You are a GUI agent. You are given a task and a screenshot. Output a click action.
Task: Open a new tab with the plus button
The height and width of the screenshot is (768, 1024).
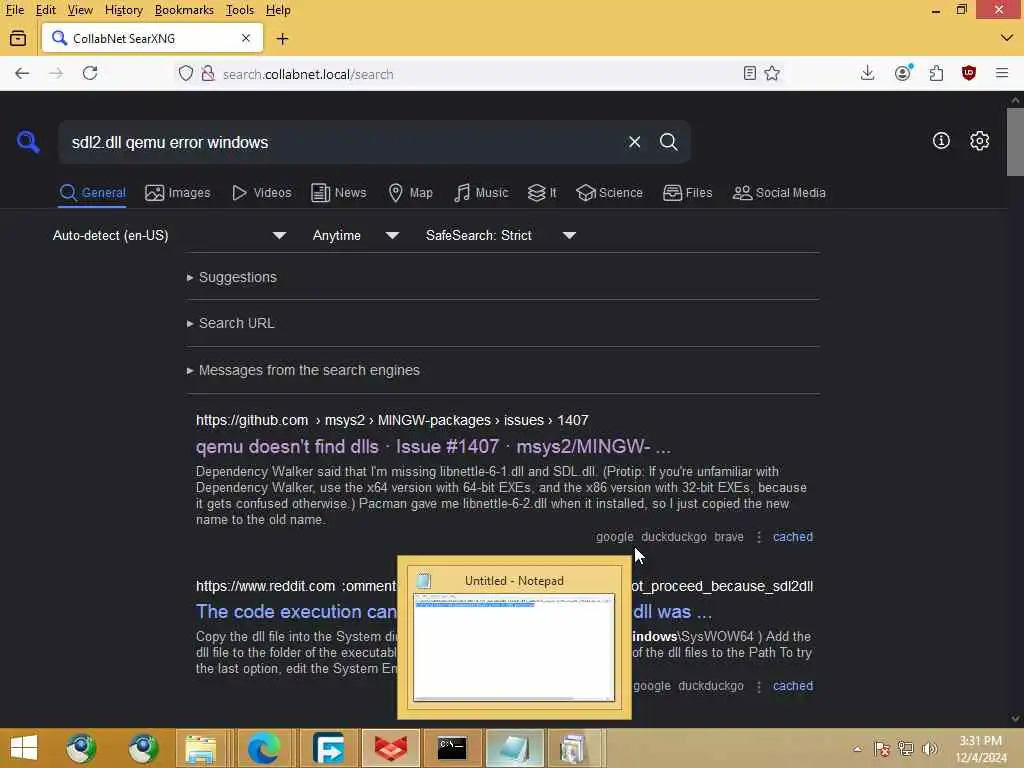coord(282,39)
